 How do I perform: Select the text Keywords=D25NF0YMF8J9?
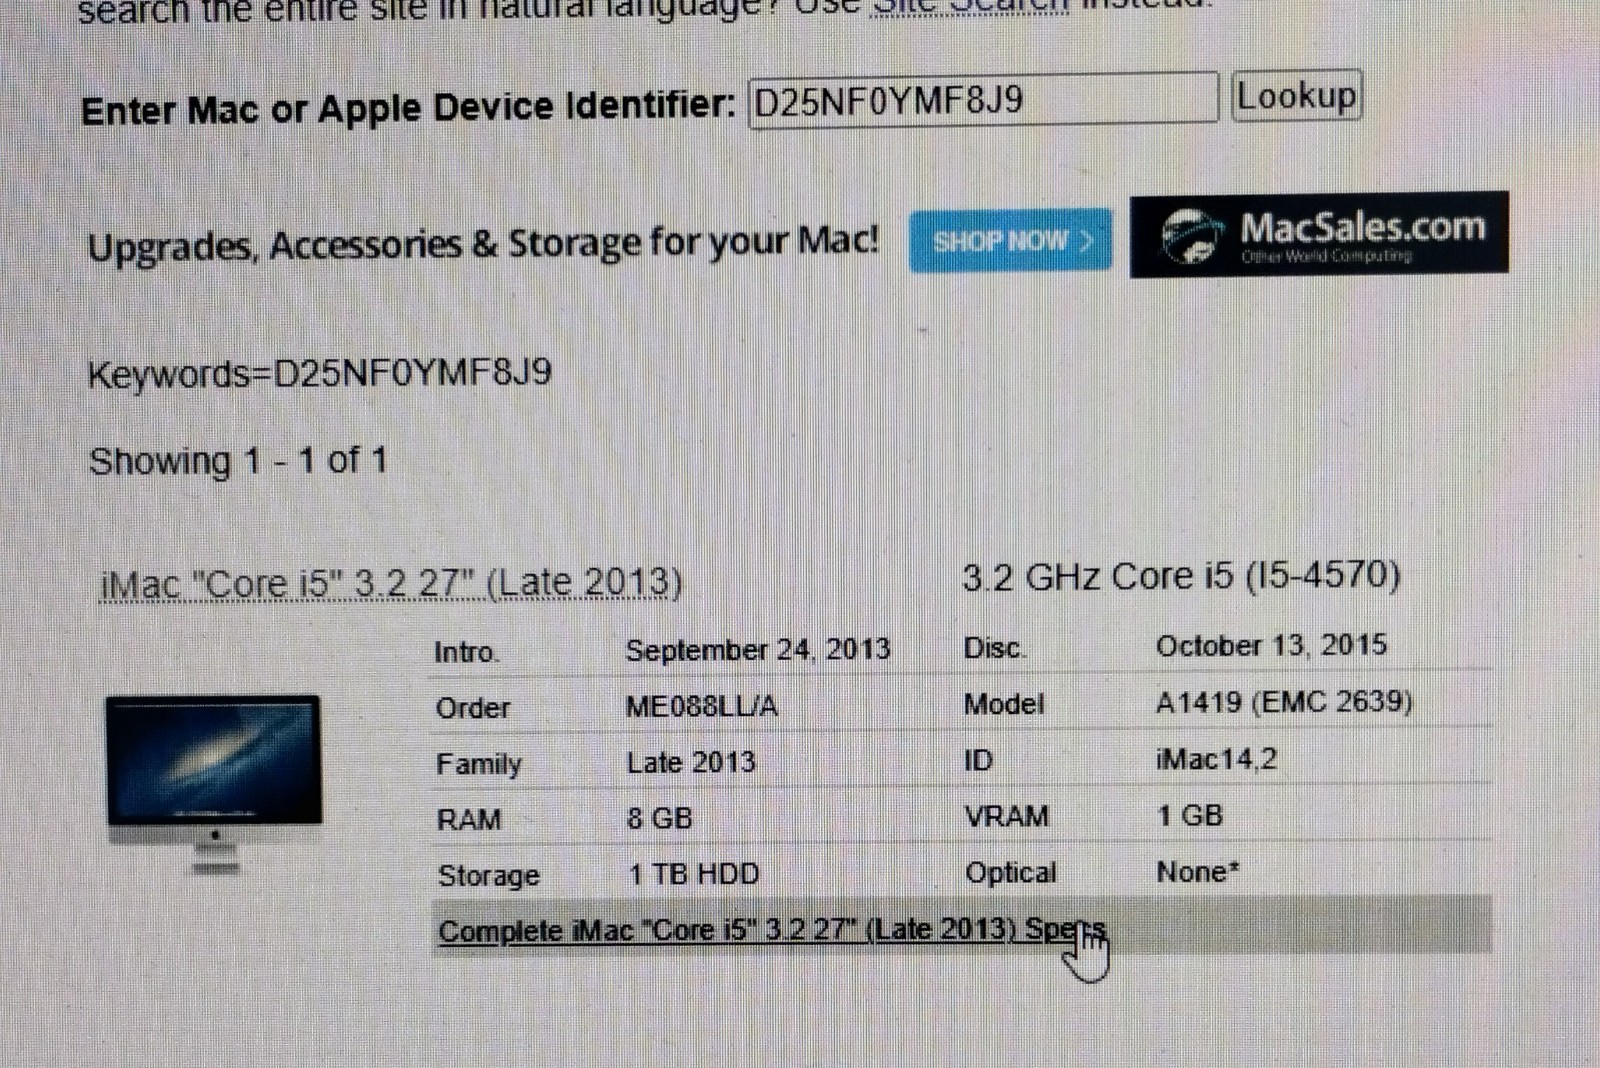point(320,374)
